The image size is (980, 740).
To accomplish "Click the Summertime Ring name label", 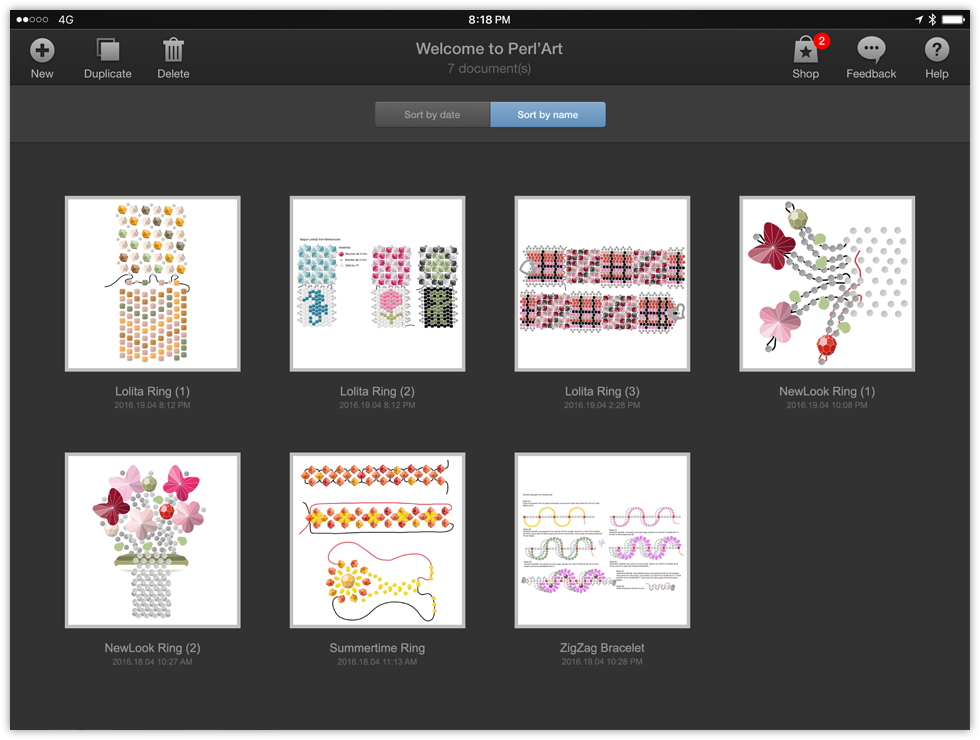I will point(377,648).
